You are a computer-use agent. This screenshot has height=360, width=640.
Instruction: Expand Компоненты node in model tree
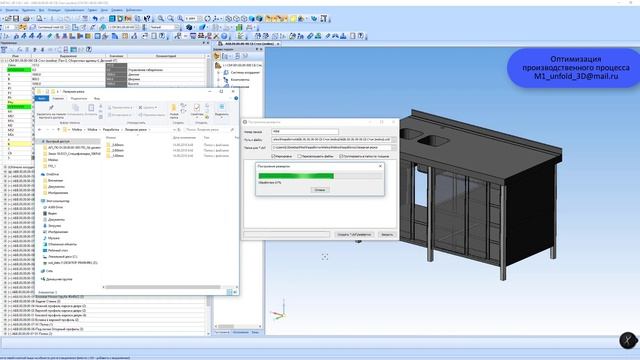pyautogui.click(x=219, y=80)
